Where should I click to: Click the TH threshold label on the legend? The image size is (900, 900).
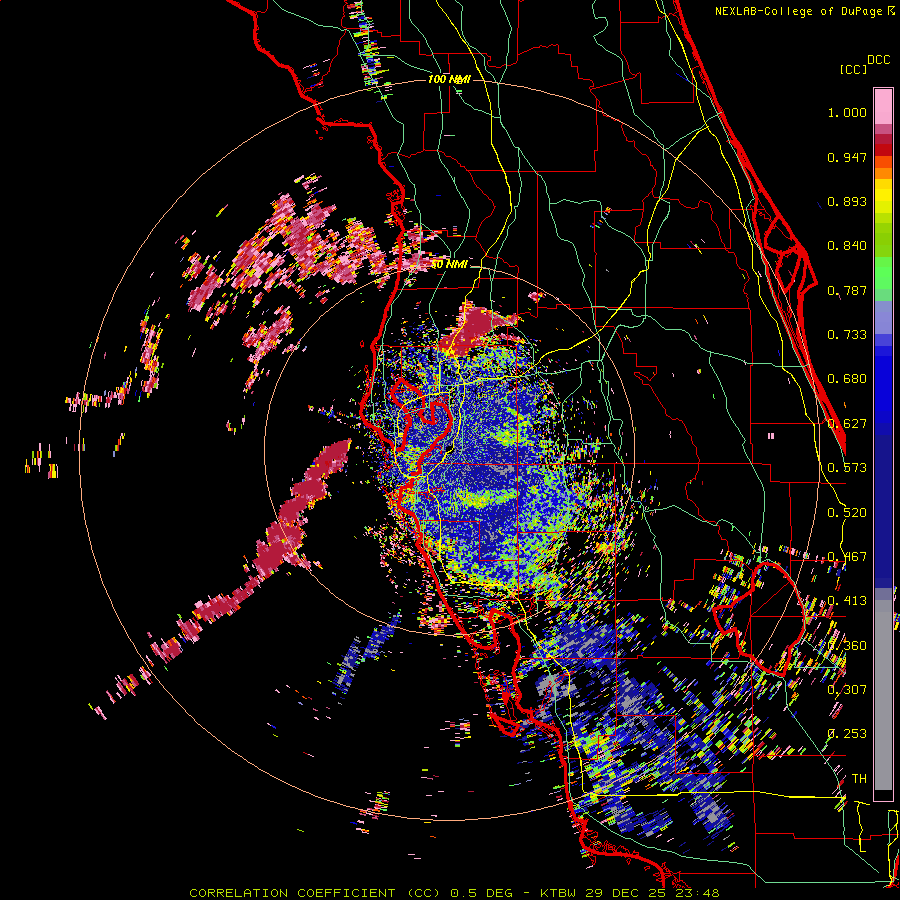(859, 779)
